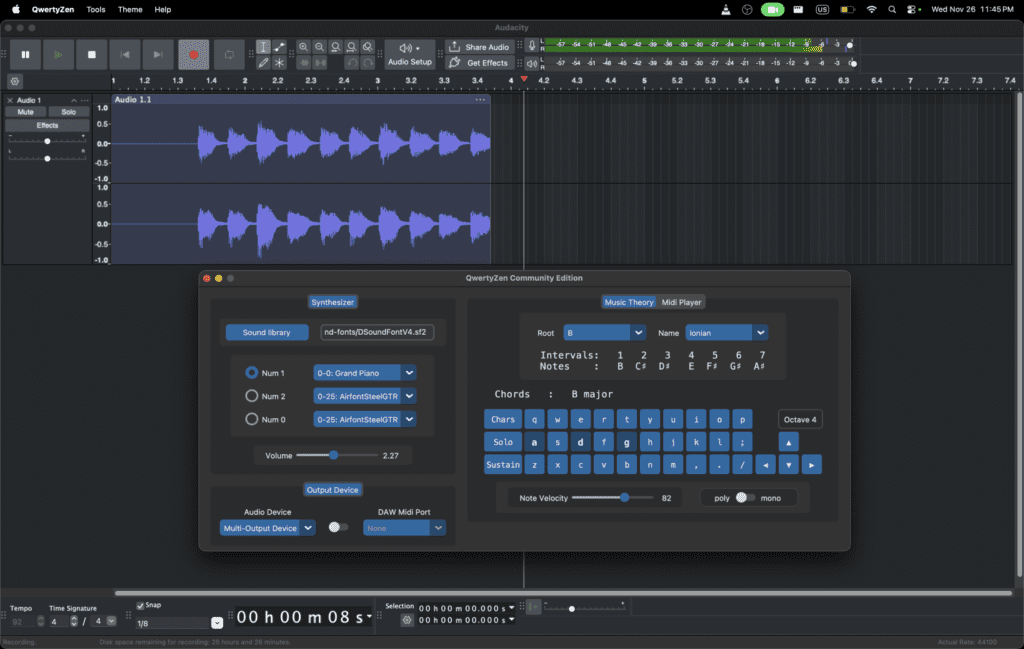Select the Num 2 radio button
This screenshot has width=1024, height=649.
click(251, 395)
